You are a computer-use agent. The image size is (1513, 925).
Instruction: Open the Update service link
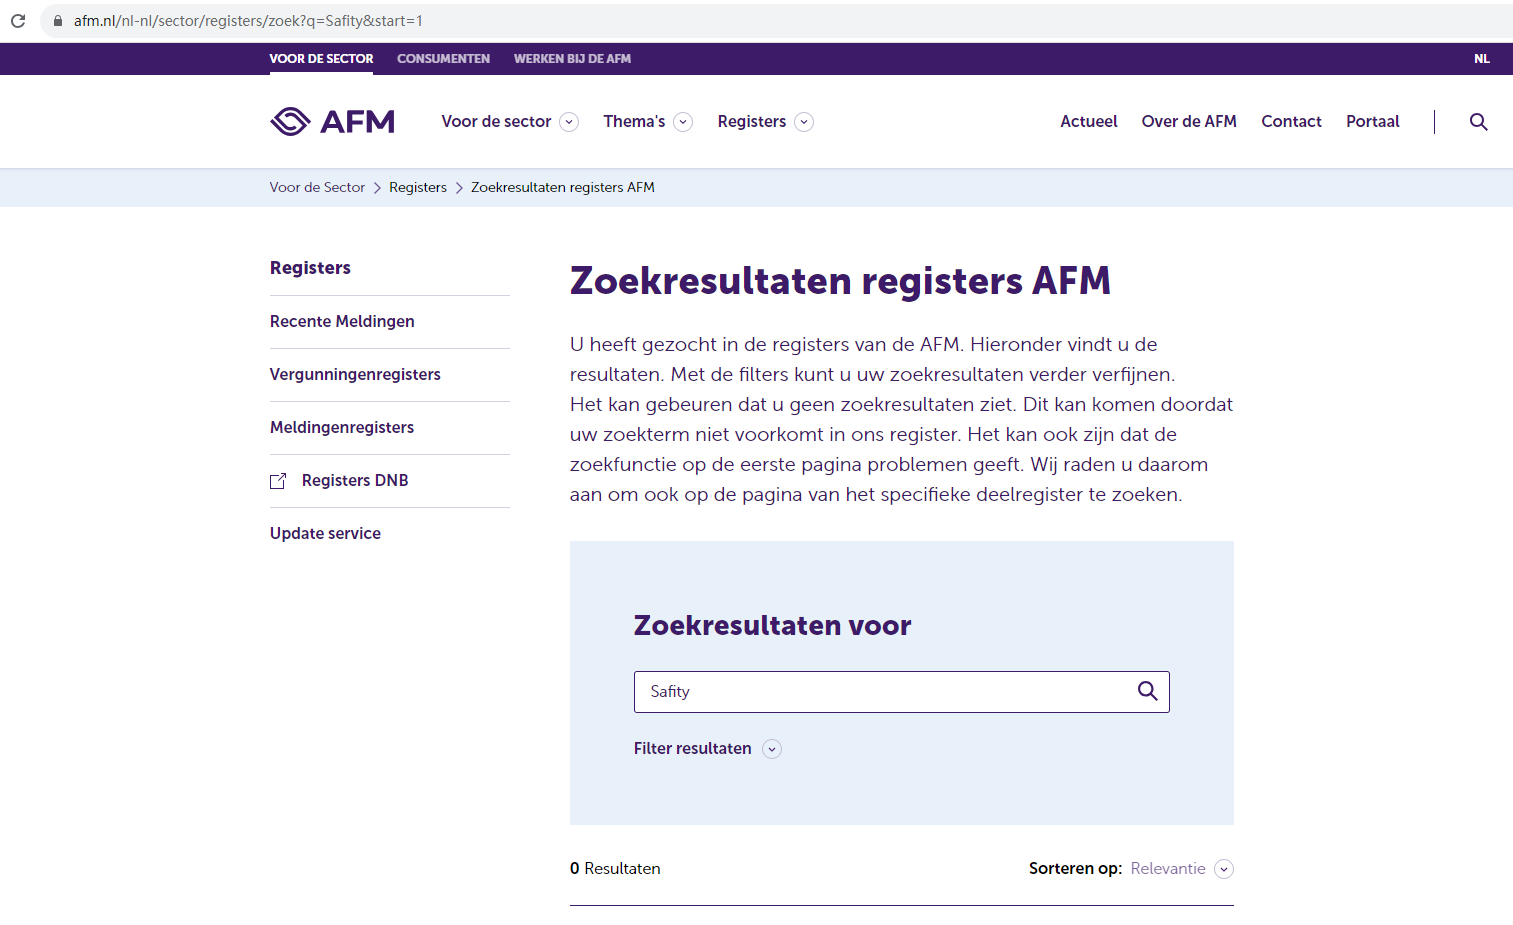[x=325, y=533]
